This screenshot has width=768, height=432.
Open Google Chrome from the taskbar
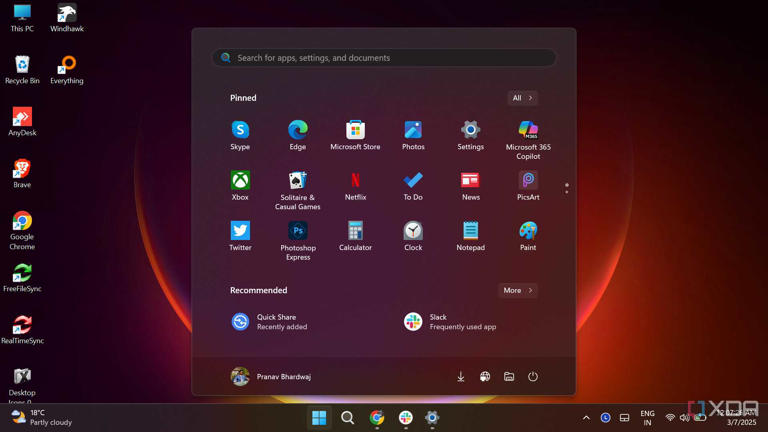point(377,418)
